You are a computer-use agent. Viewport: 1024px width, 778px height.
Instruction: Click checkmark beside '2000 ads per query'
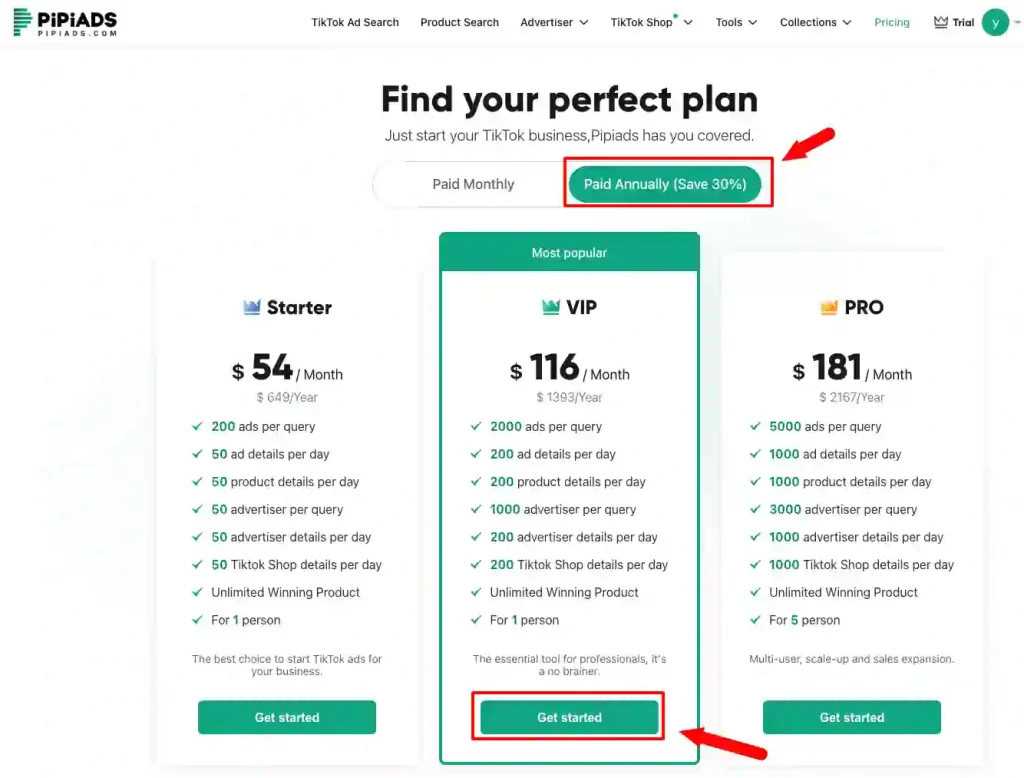coord(478,426)
